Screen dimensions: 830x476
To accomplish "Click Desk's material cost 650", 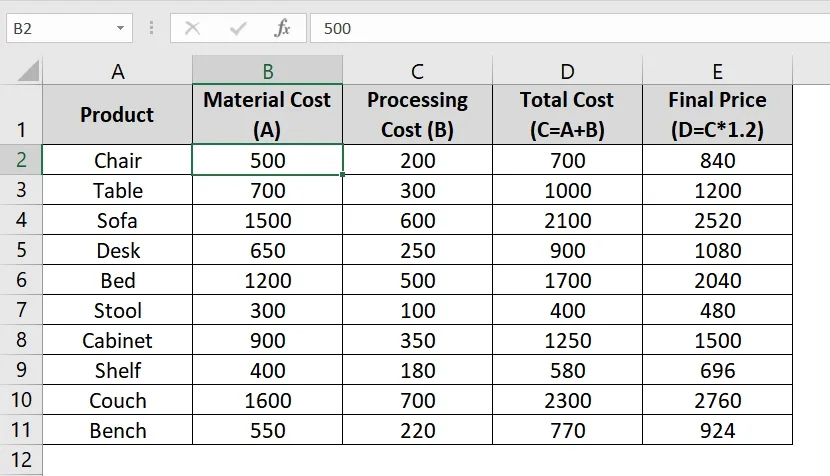I will (x=267, y=250).
